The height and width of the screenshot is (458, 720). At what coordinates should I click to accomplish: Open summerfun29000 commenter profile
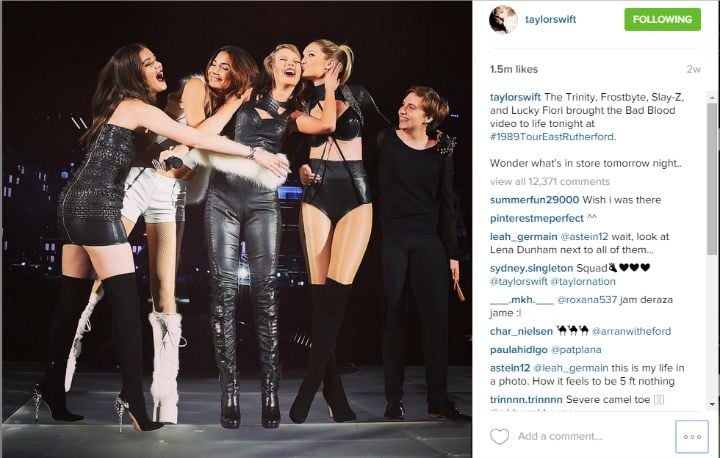coord(534,200)
